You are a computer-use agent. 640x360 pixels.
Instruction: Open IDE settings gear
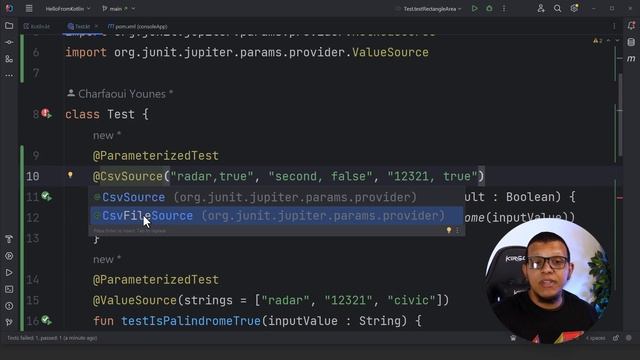(x=574, y=8)
